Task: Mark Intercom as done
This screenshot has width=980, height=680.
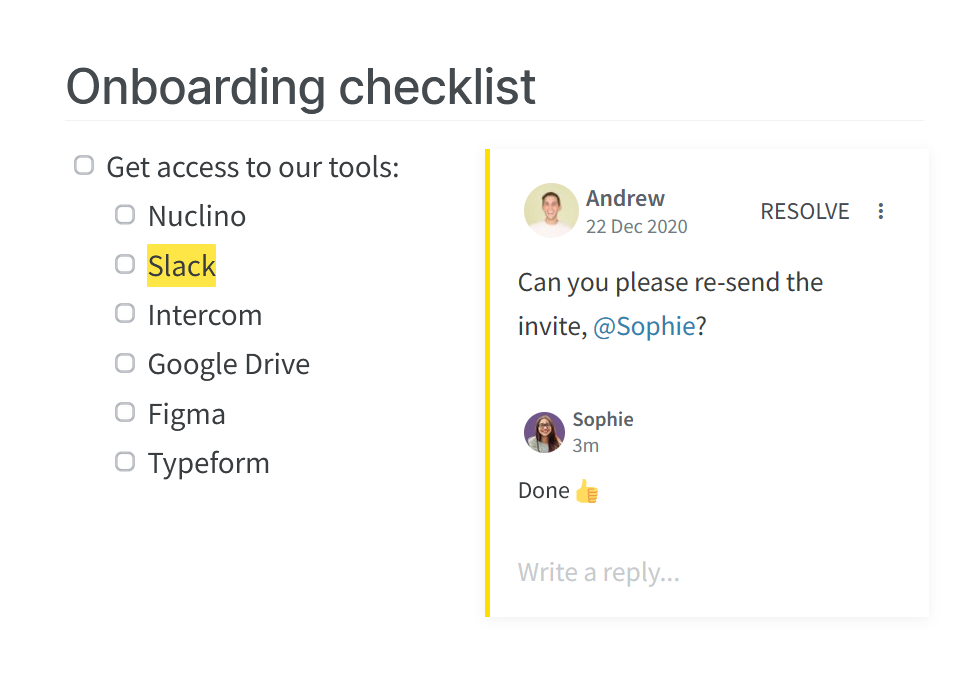Action: [125, 313]
